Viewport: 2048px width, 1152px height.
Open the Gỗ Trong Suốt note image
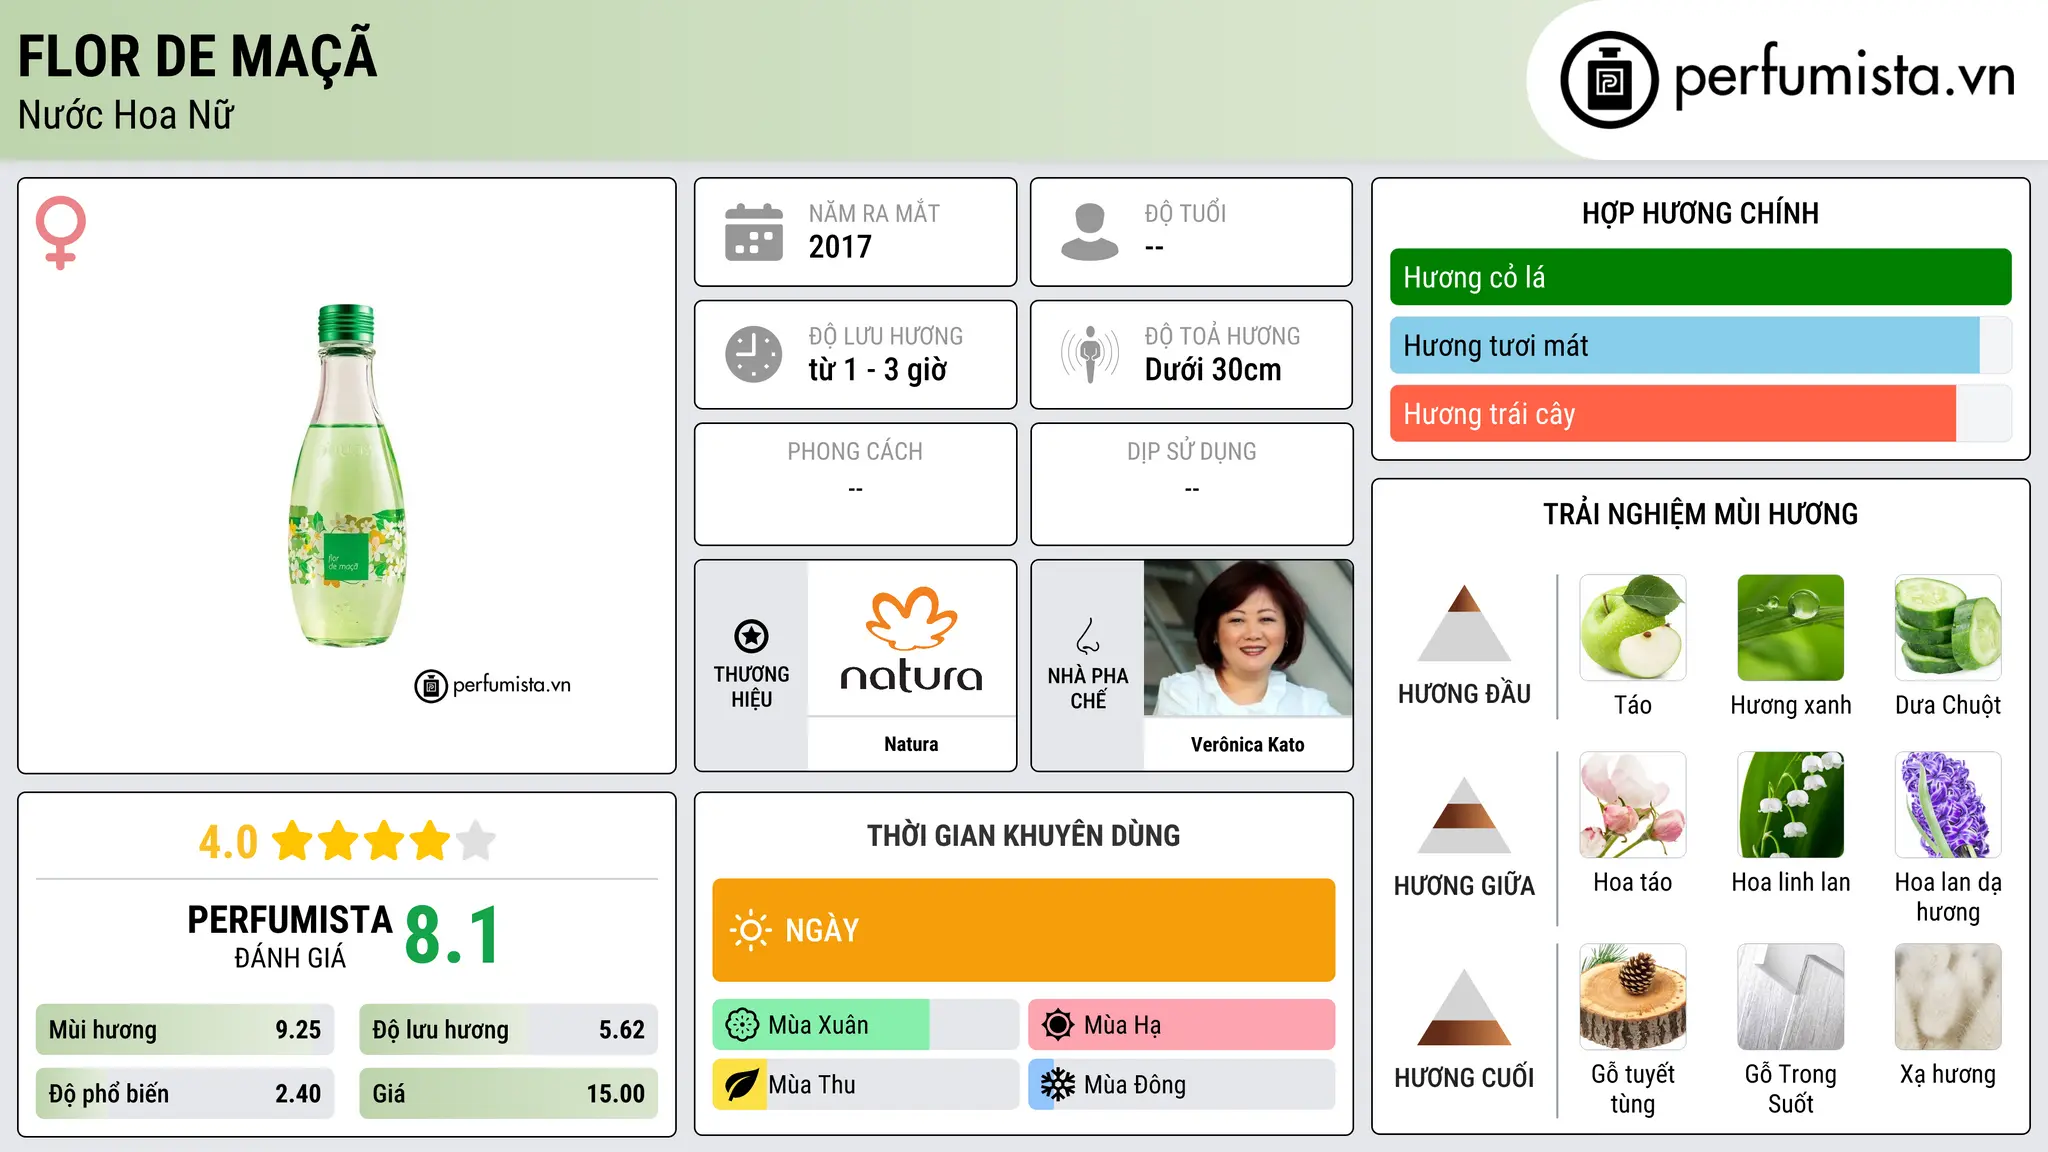tap(1791, 997)
